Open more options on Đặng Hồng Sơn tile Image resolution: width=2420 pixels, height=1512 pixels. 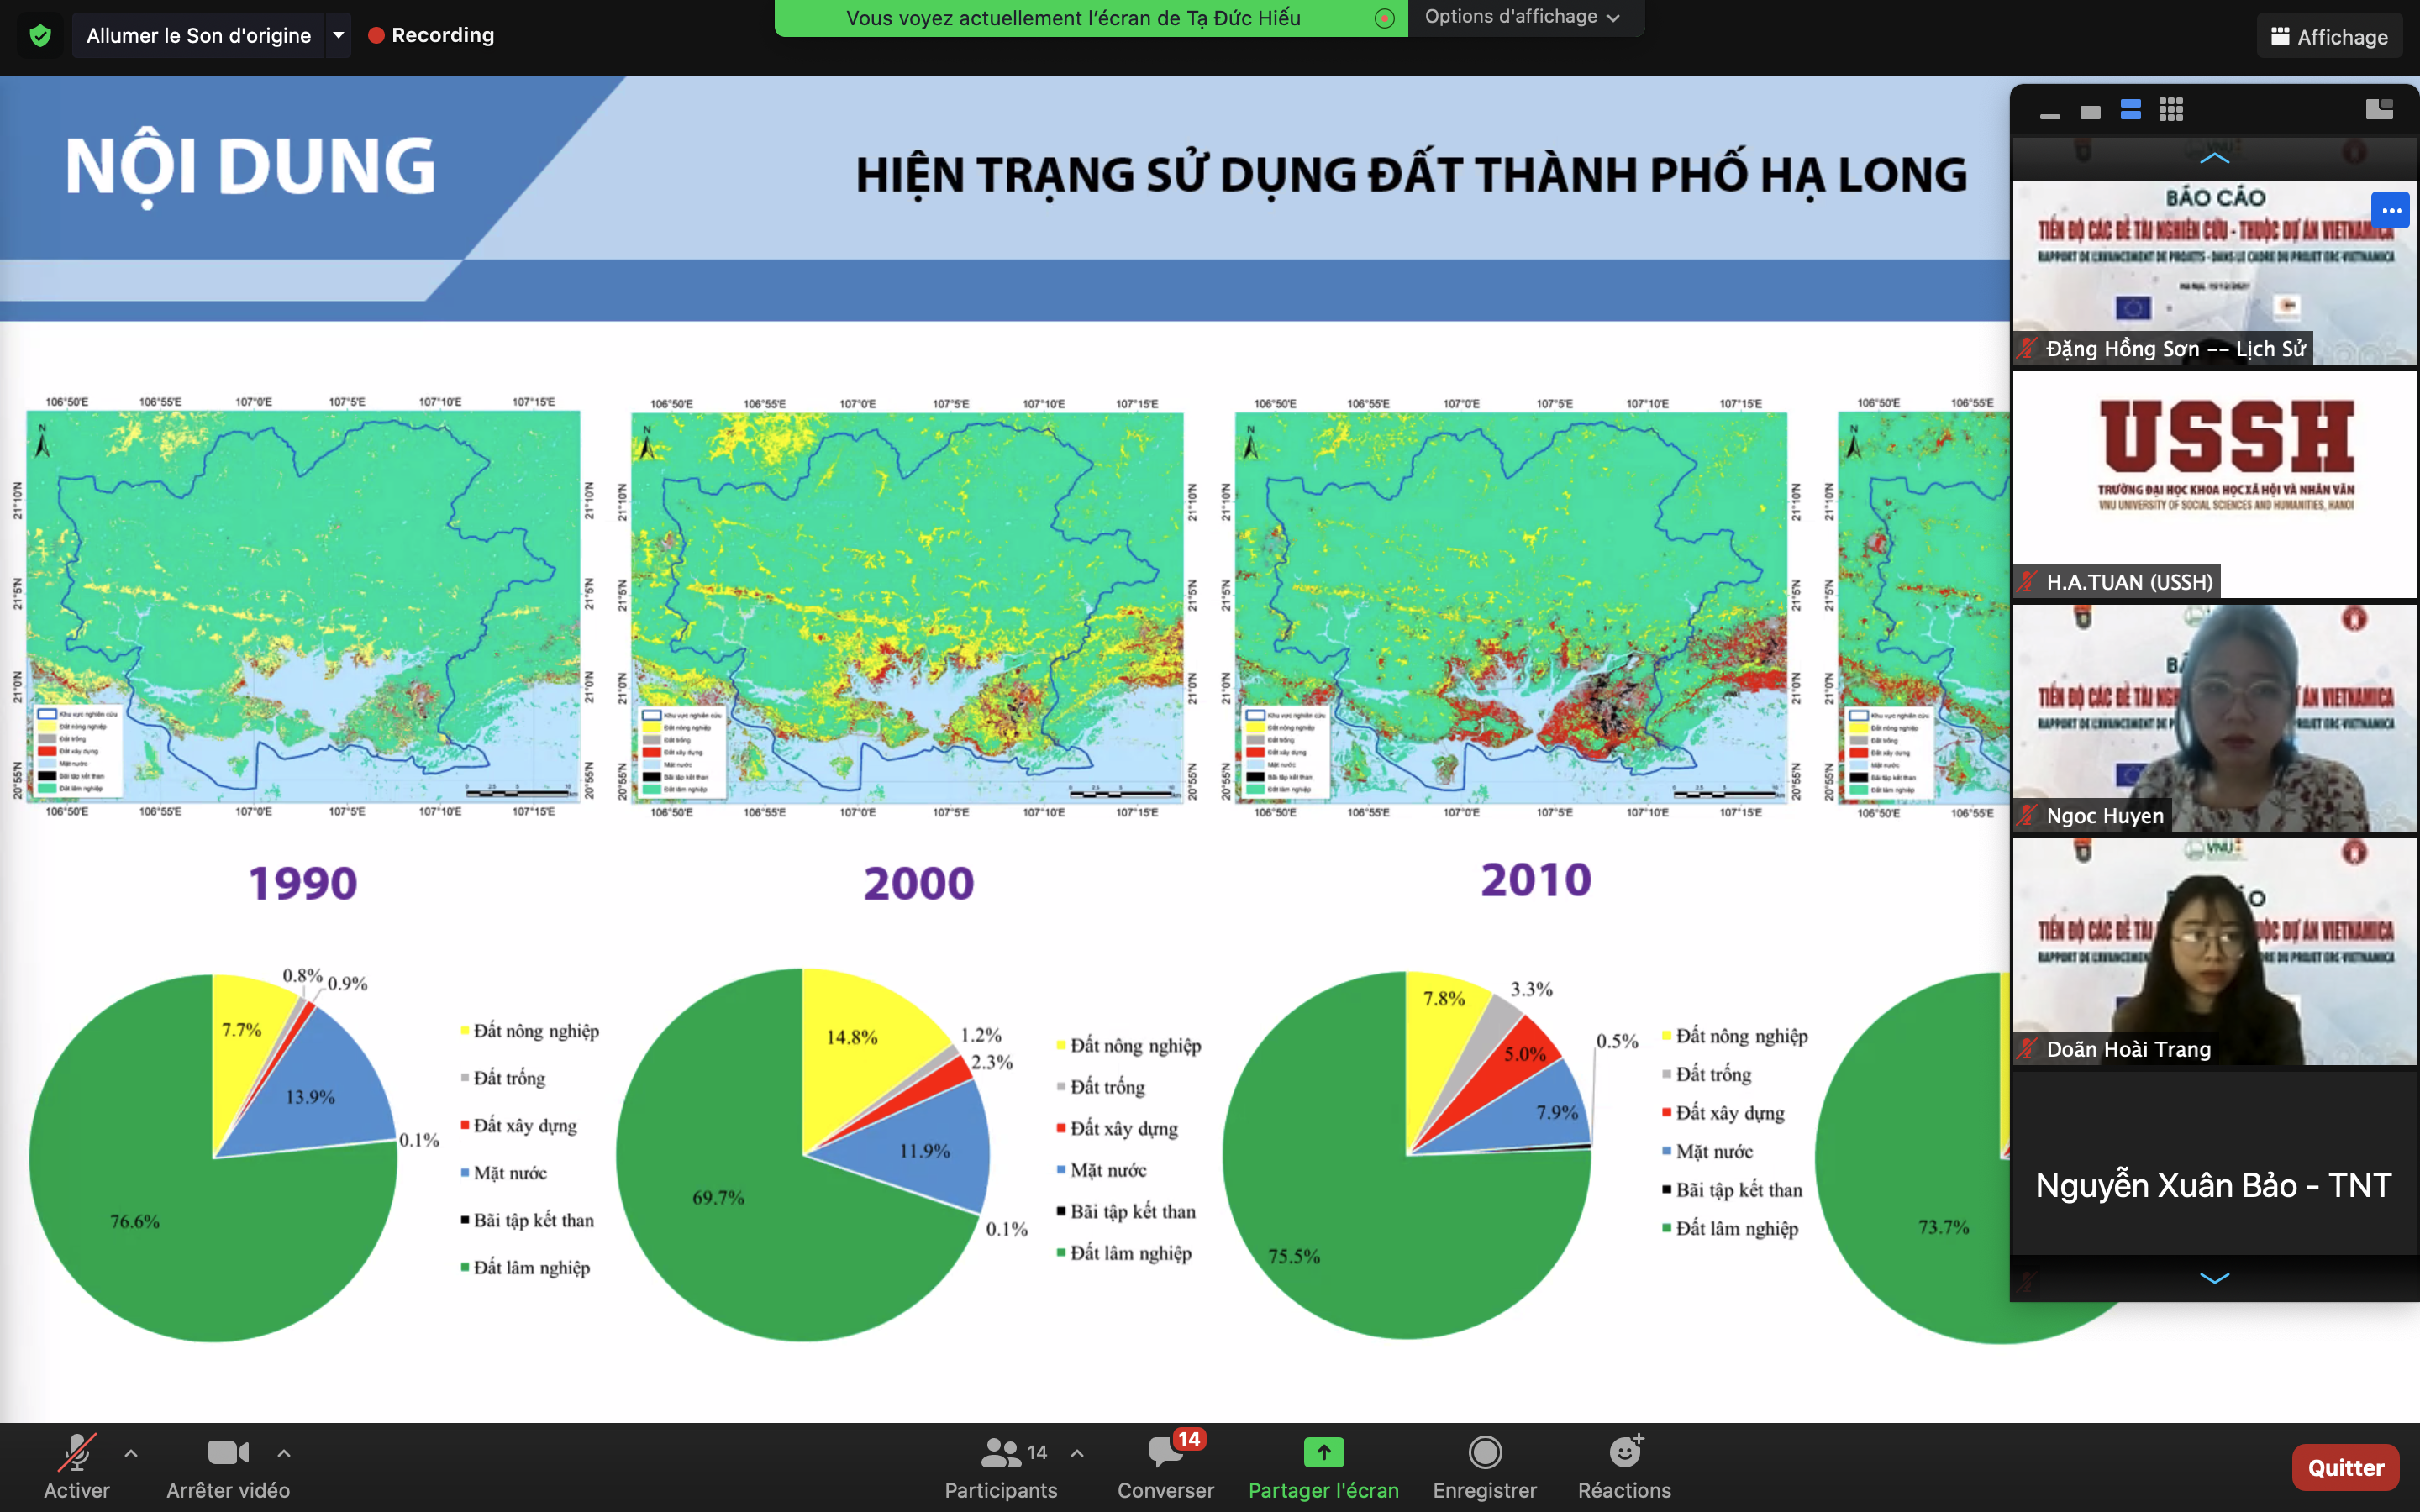2390,211
